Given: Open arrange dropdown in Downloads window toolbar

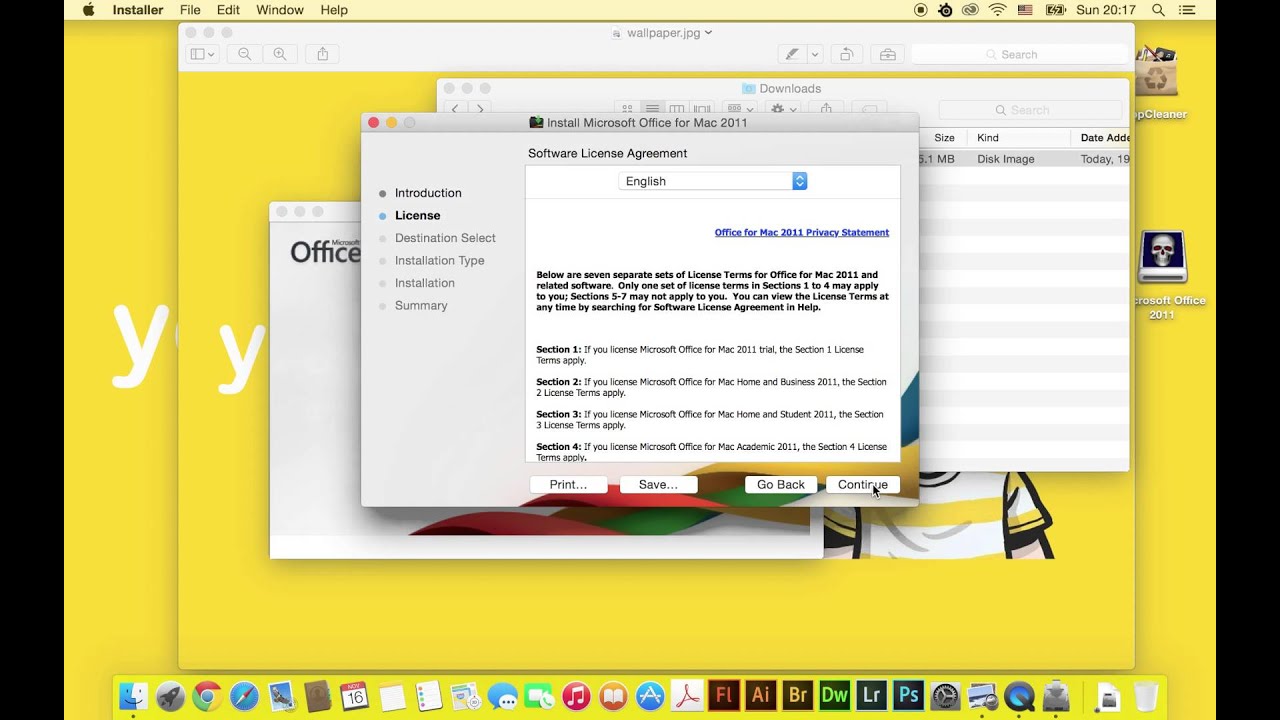Looking at the screenshot, I should tap(741, 109).
